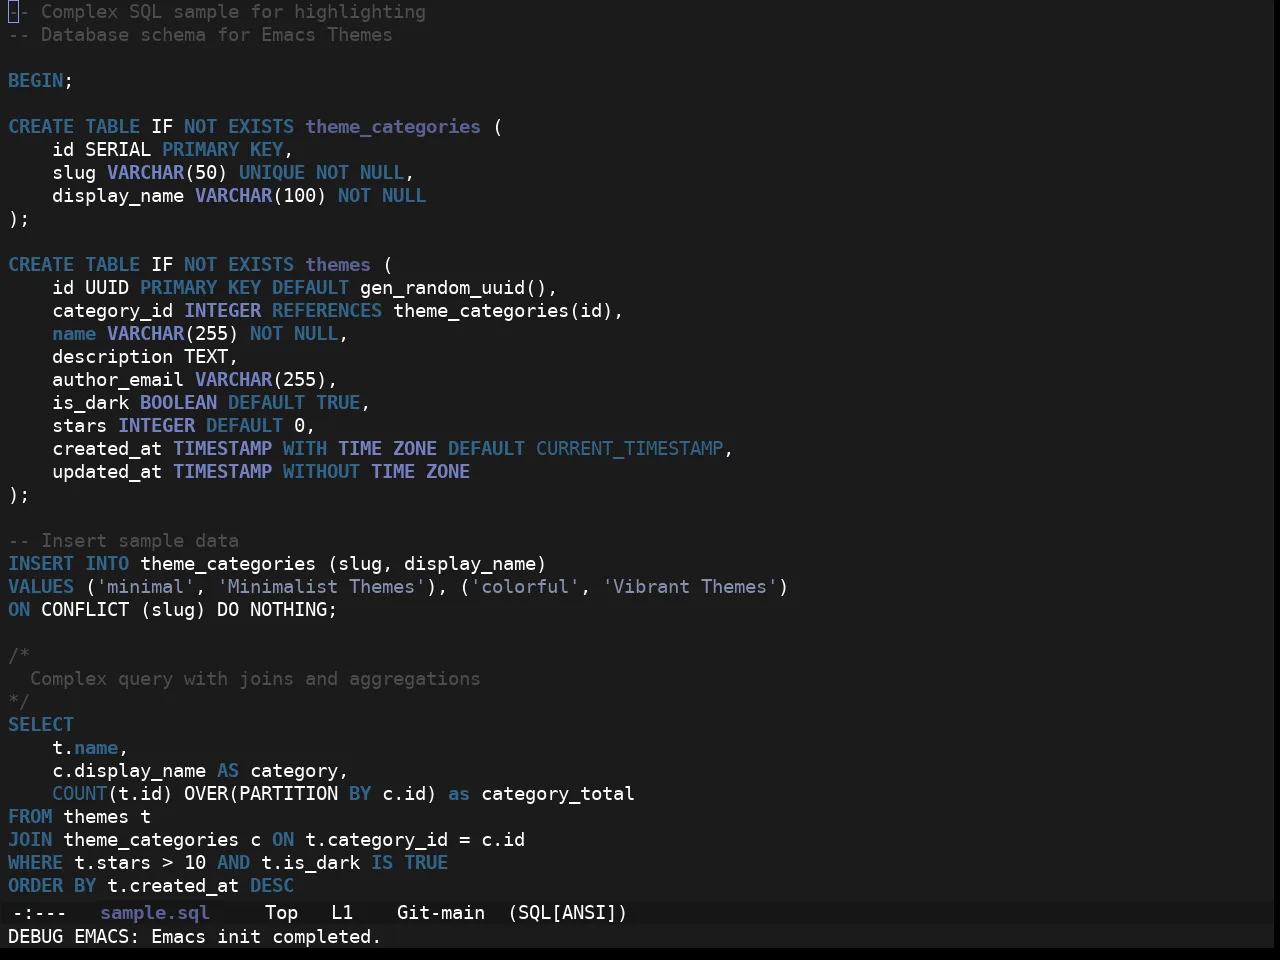Click VARCHAR(50) on the slug line
Image resolution: width=1280 pixels, height=960 pixels.
point(167,172)
